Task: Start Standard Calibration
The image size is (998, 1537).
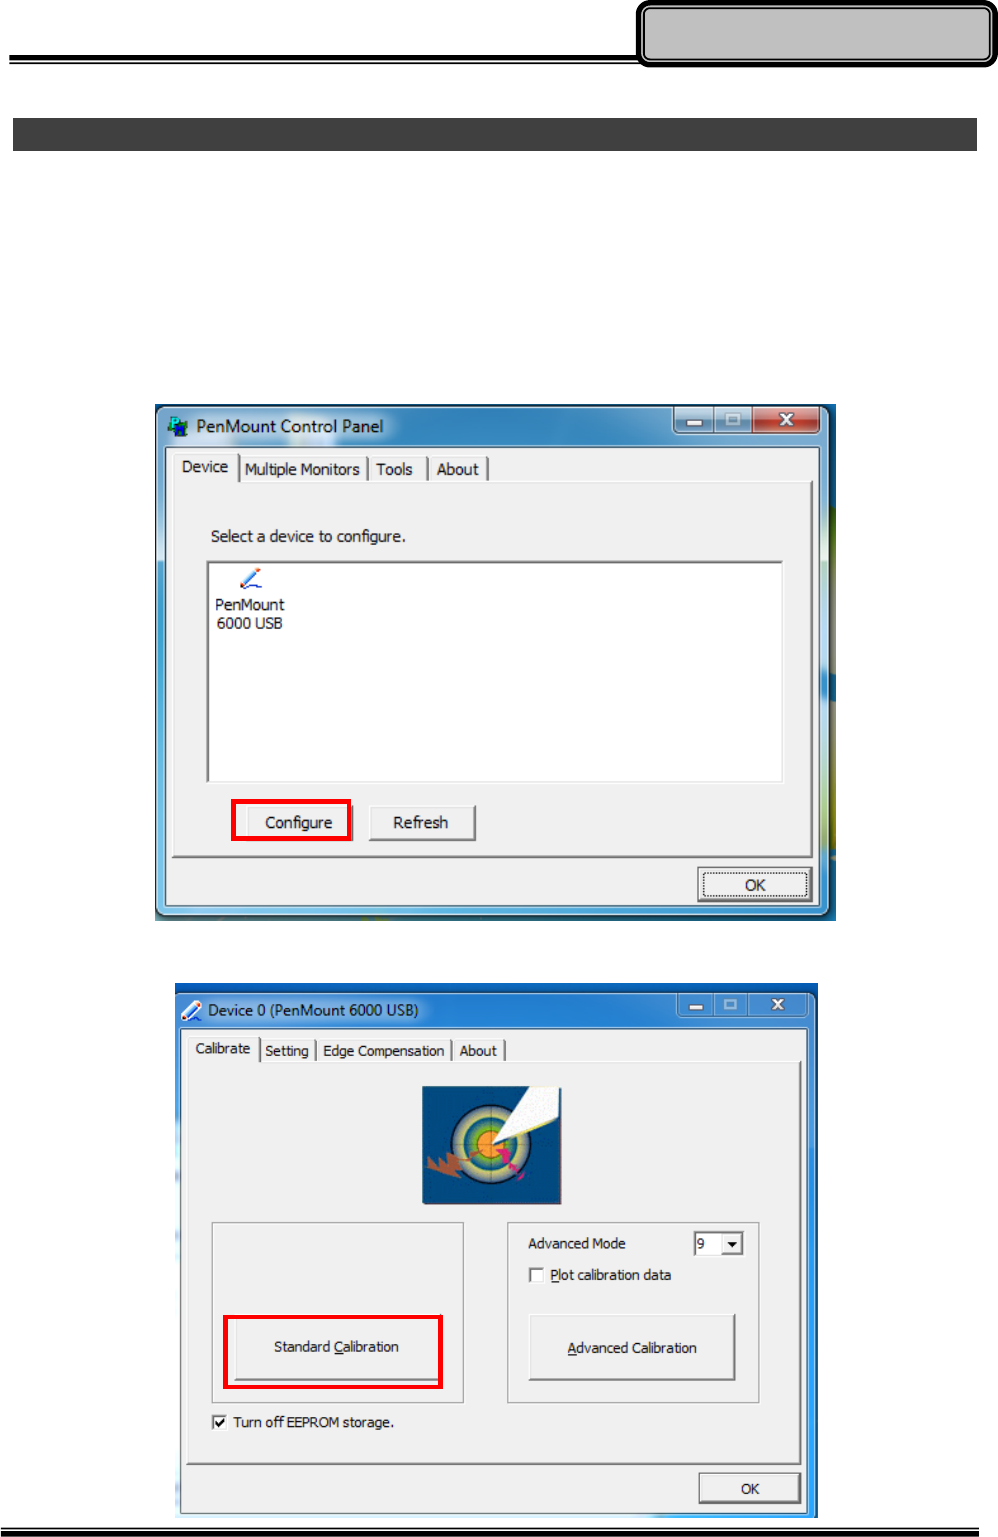Action: (336, 1347)
